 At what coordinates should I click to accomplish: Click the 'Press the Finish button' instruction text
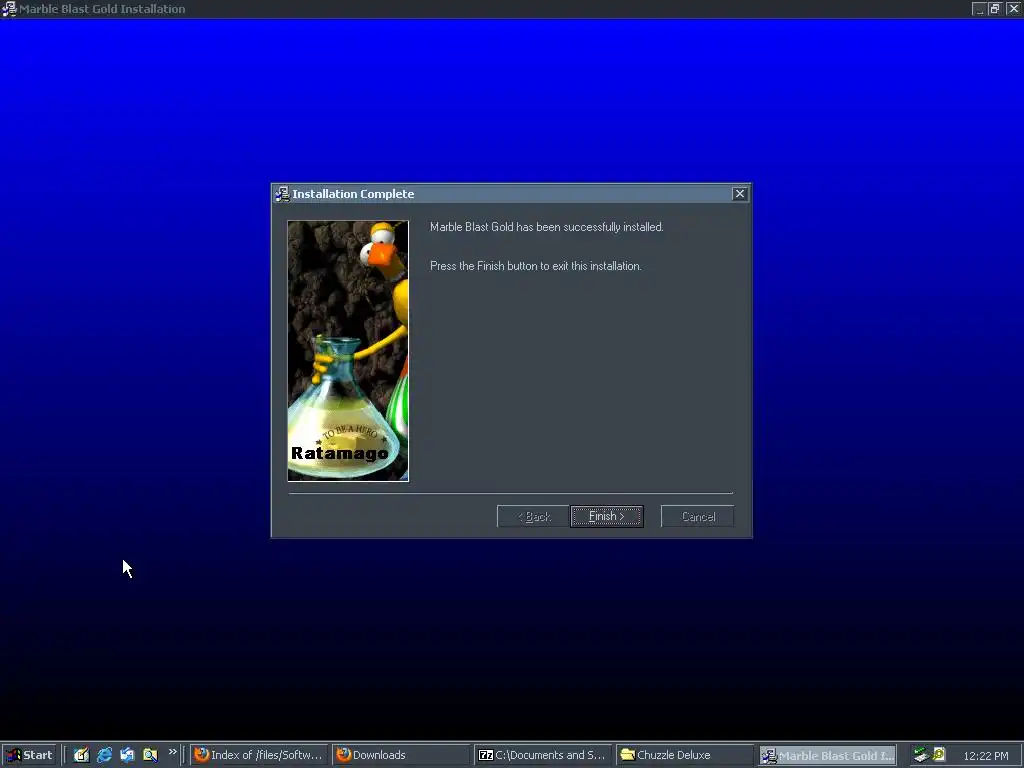click(536, 266)
